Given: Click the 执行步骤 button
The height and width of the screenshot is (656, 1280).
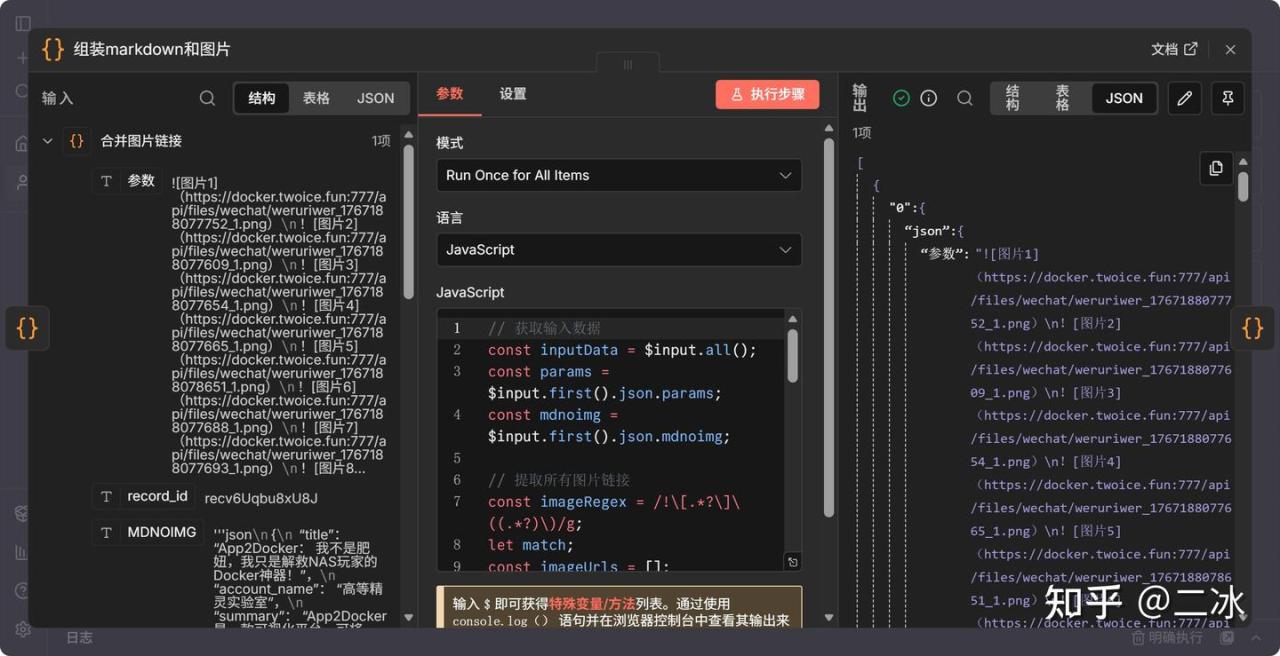Looking at the screenshot, I should tap(767, 94).
